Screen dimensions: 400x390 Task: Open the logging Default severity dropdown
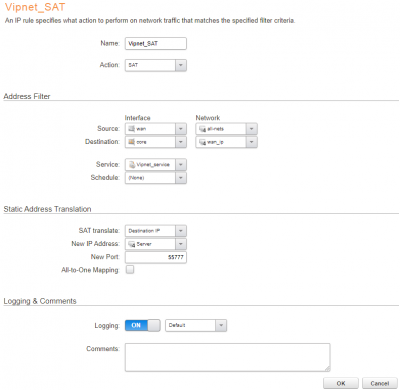coord(196,325)
